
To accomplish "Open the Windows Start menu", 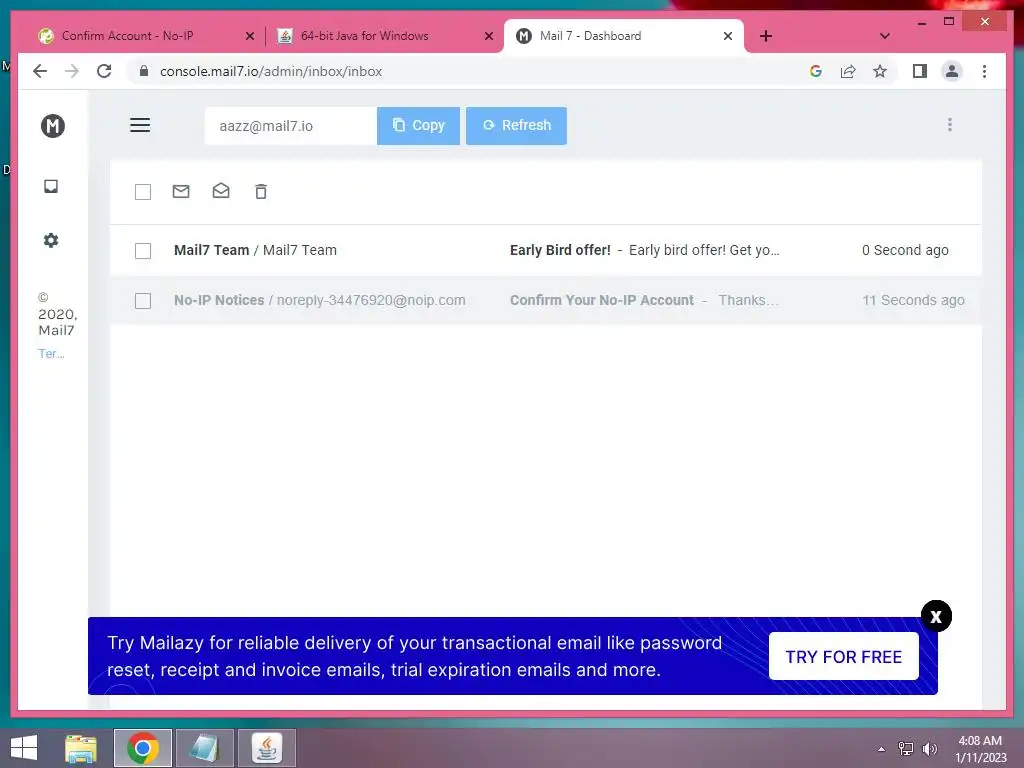I will click(x=24, y=748).
